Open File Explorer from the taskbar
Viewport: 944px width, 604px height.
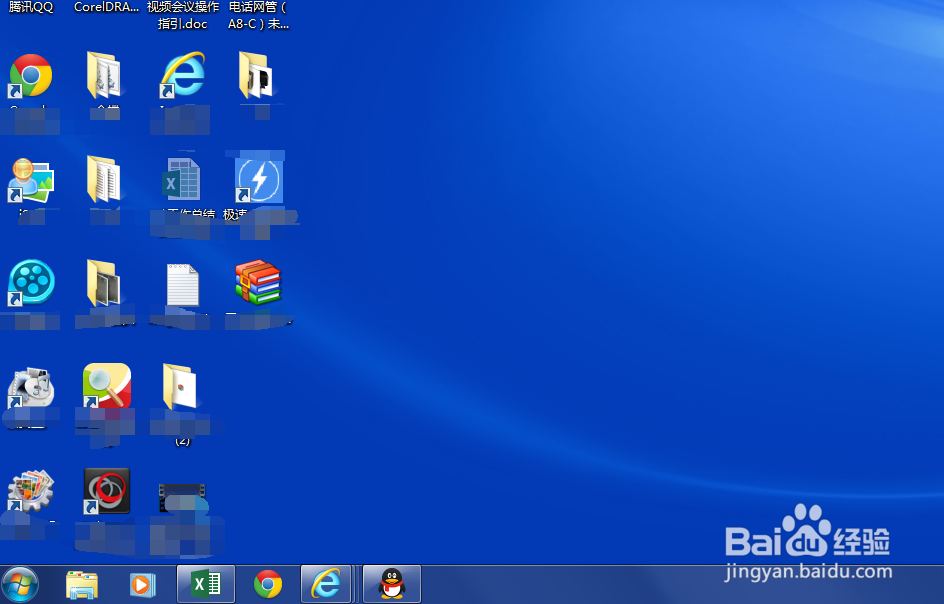[82, 585]
